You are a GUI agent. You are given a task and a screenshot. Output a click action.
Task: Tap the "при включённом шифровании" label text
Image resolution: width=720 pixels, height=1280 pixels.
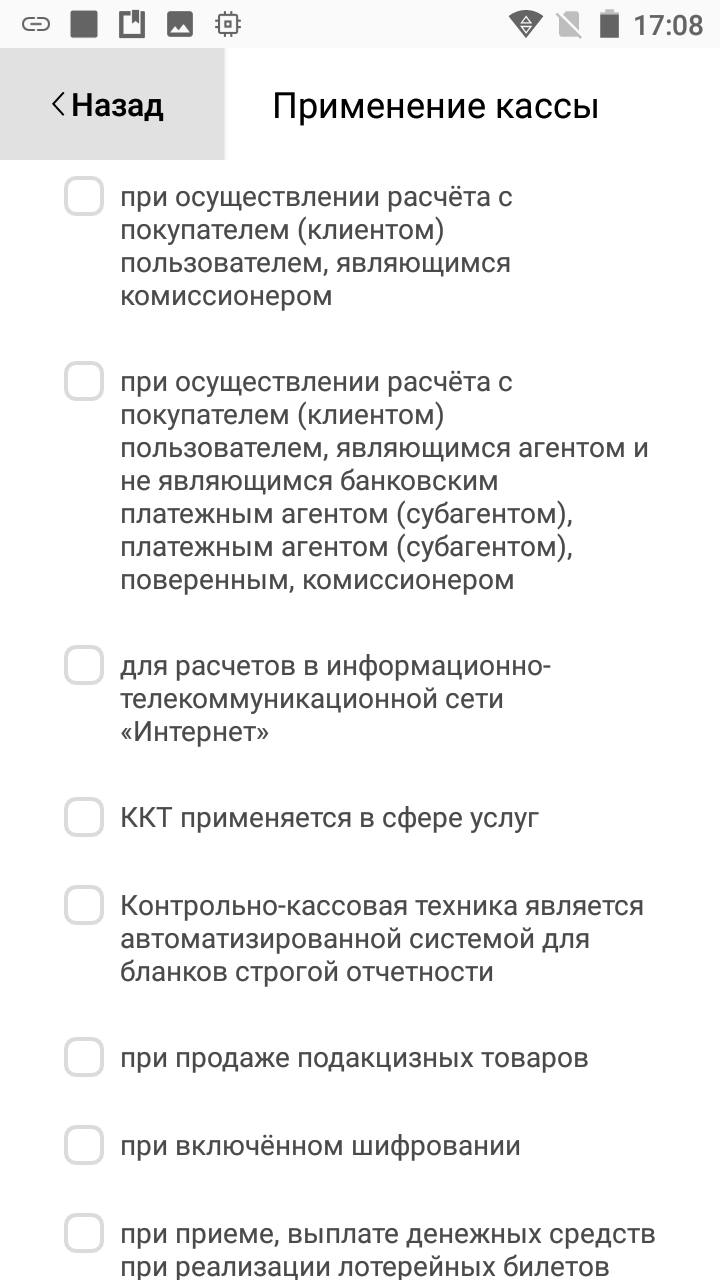click(x=320, y=1146)
